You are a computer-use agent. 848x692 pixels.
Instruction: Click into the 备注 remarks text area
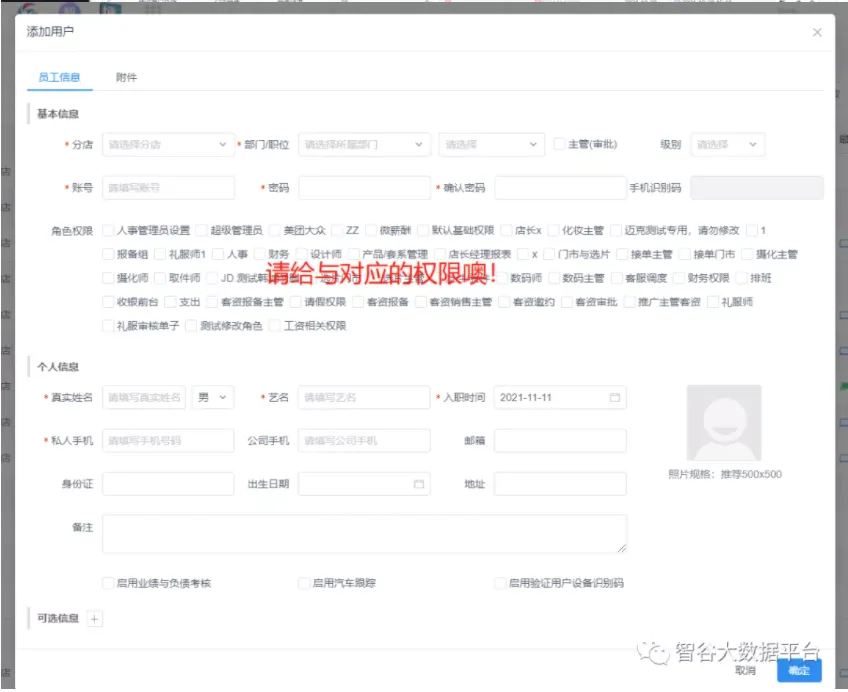click(x=364, y=534)
